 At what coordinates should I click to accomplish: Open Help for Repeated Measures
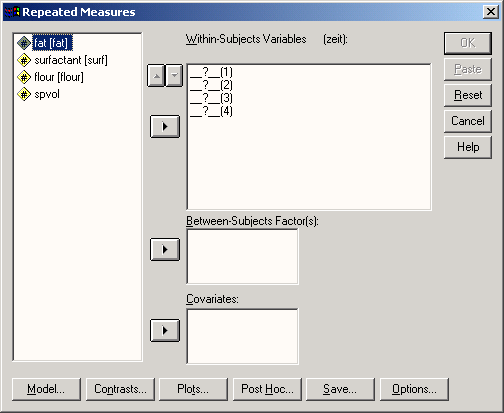coord(468,147)
